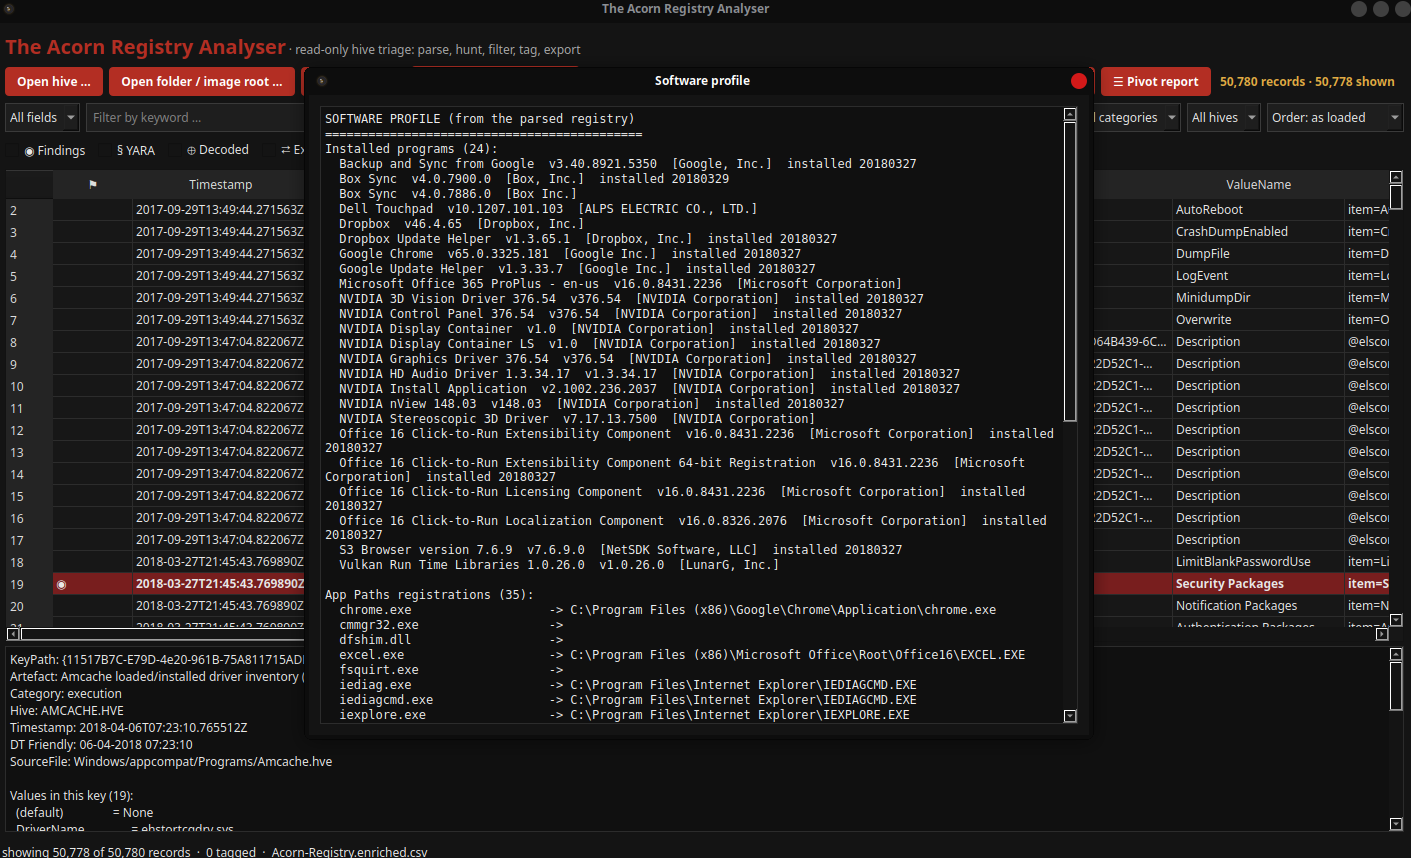Click the Category: execution detail line

pyautogui.click(x=66, y=694)
